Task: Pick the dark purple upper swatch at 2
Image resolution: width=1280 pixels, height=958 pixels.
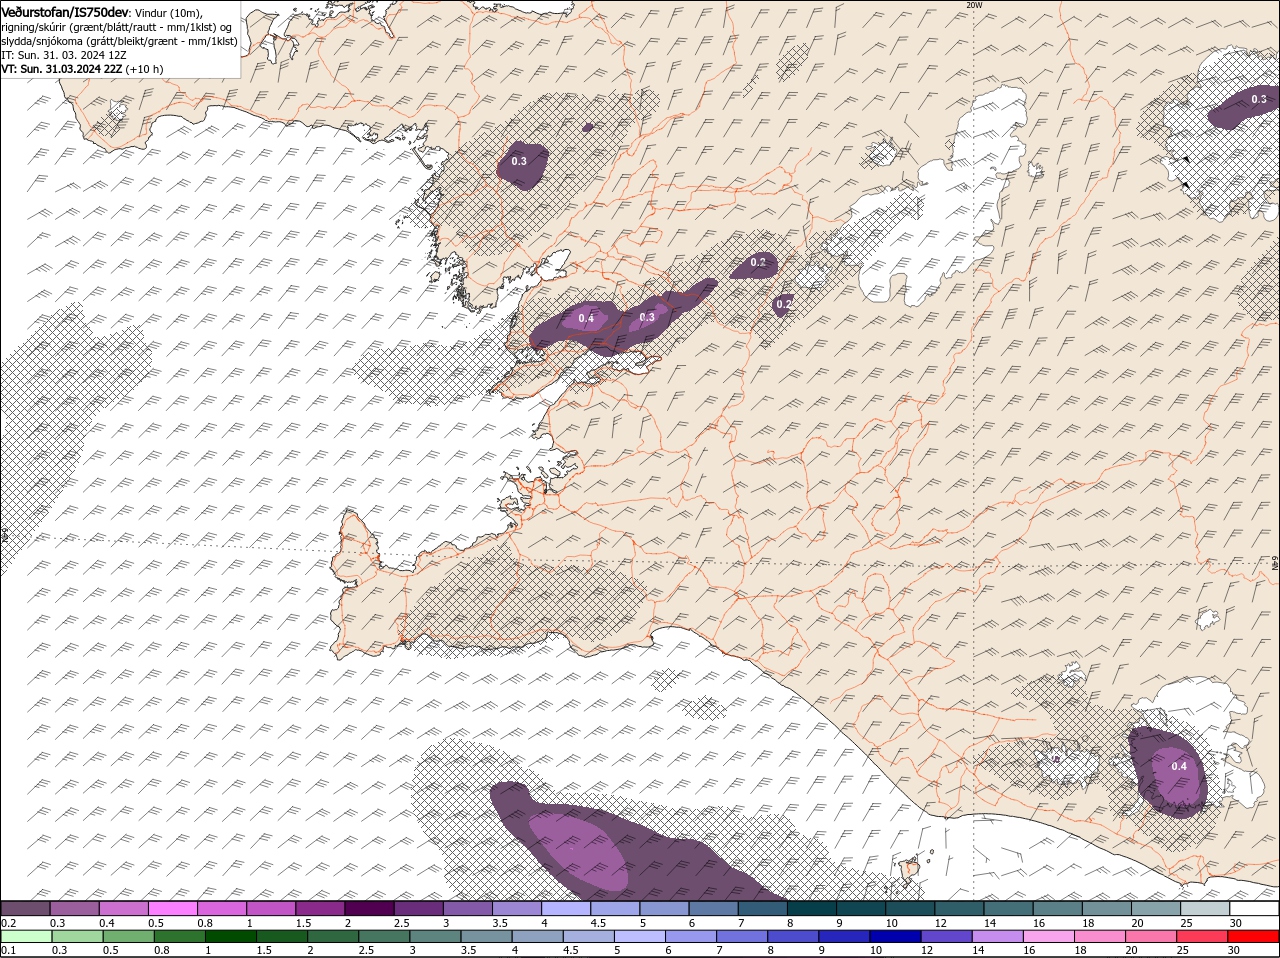Action: (369, 908)
